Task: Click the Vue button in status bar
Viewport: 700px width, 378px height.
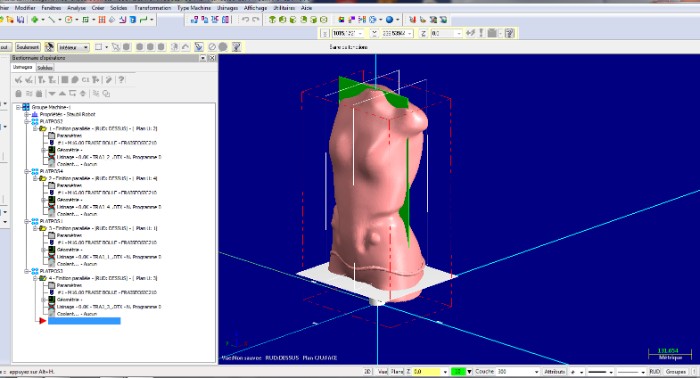Action: point(383,372)
